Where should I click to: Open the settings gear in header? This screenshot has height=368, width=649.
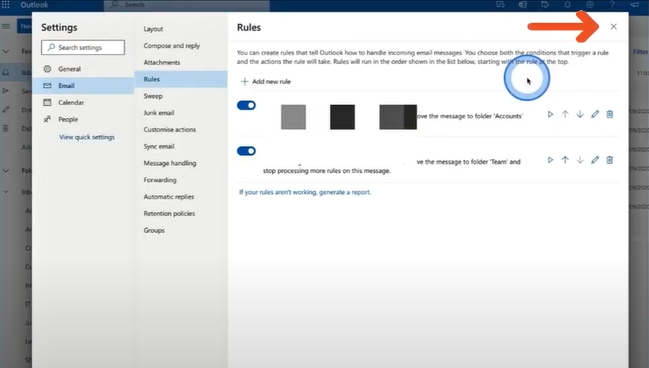coord(590,5)
